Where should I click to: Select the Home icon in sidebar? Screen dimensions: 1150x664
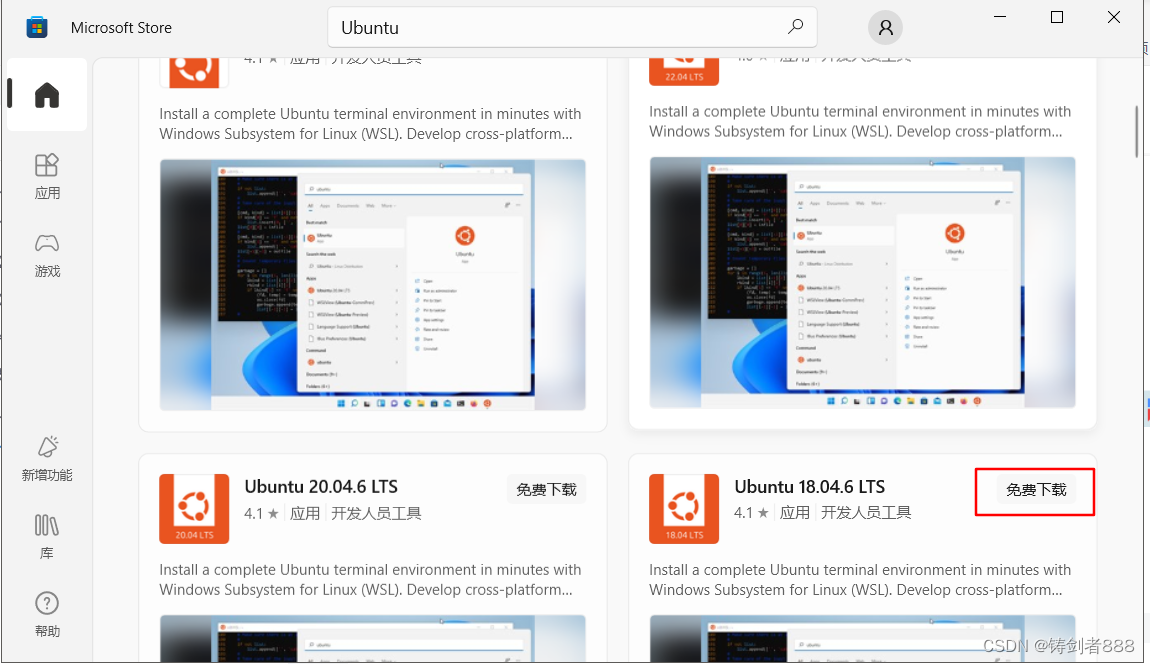pos(46,94)
